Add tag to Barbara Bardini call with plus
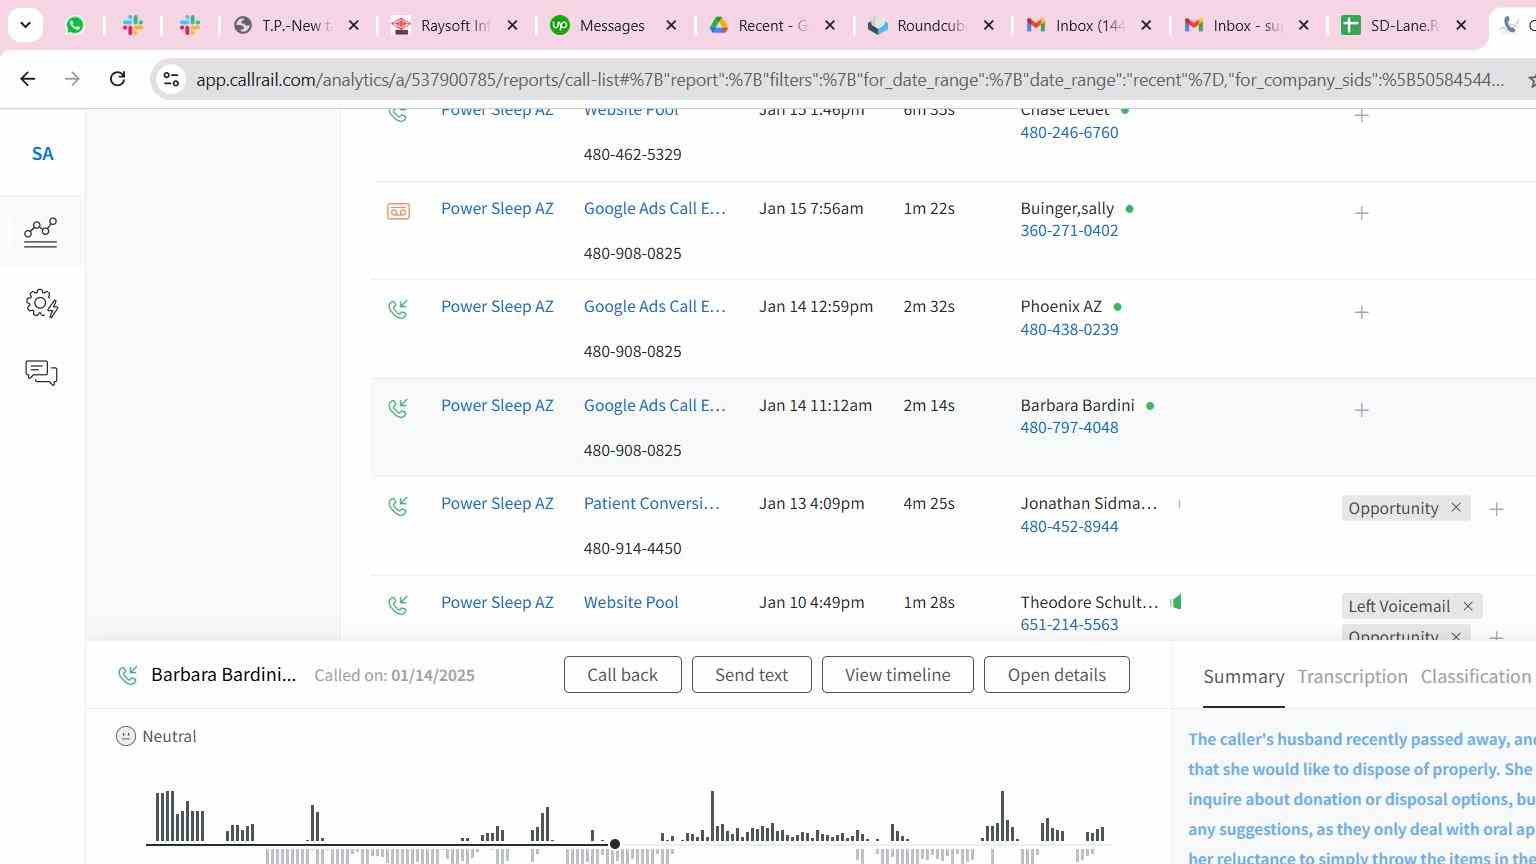Image resolution: width=1536 pixels, height=864 pixels. (x=1361, y=410)
